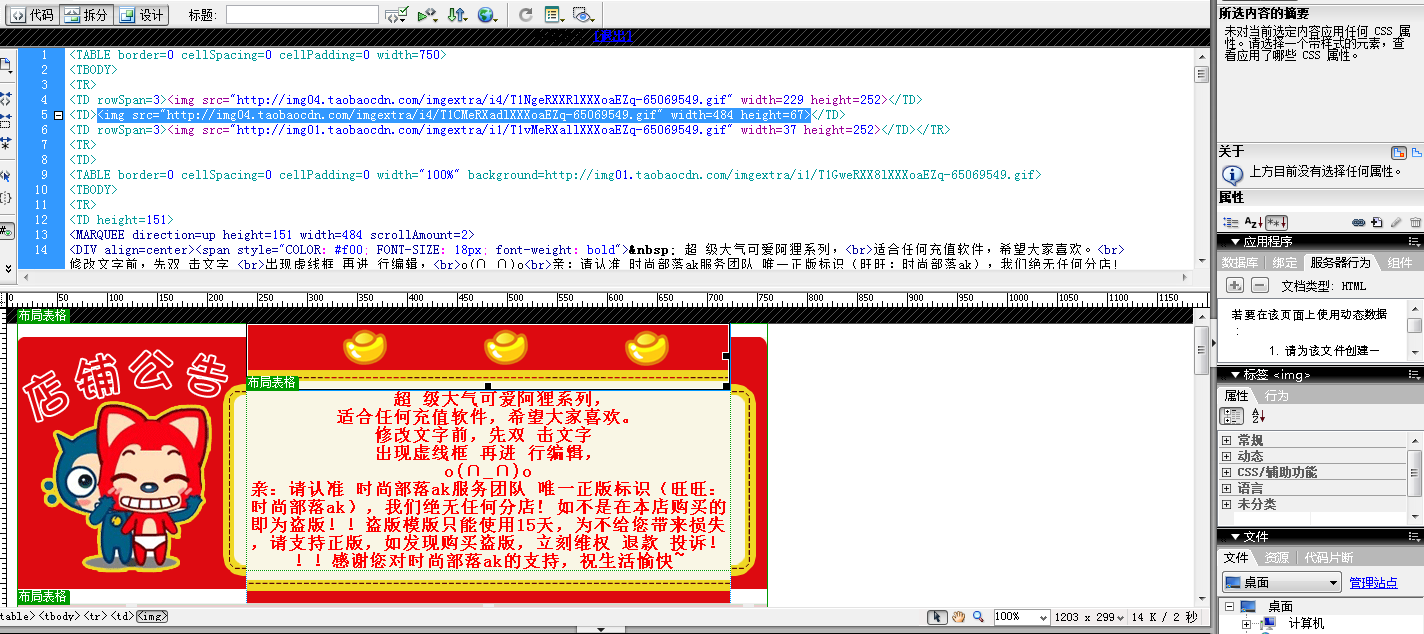Click the edit style pencil icon
Image resolution: width=1424 pixels, height=634 pixels.
pos(1396,222)
